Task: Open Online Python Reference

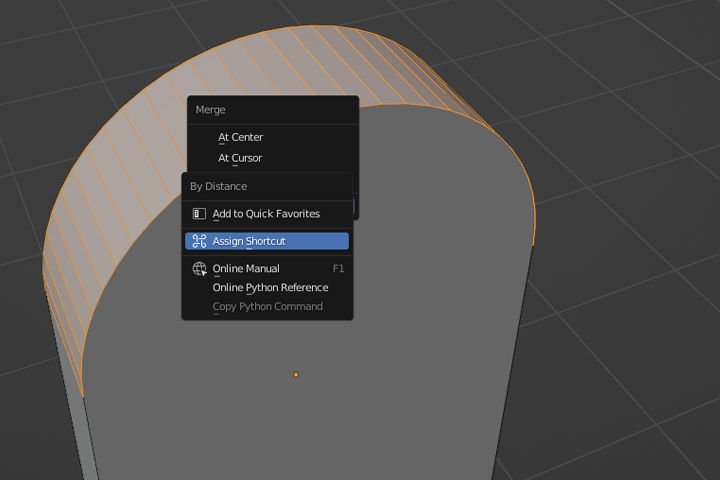Action: (x=267, y=288)
